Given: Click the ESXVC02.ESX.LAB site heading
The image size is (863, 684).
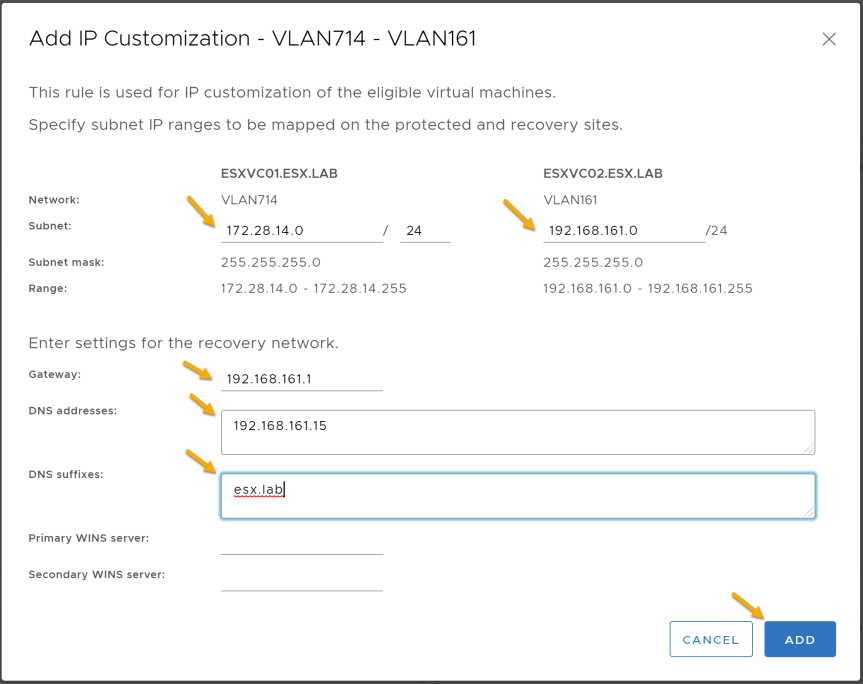Looking at the screenshot, I should [x=603, y=173].
